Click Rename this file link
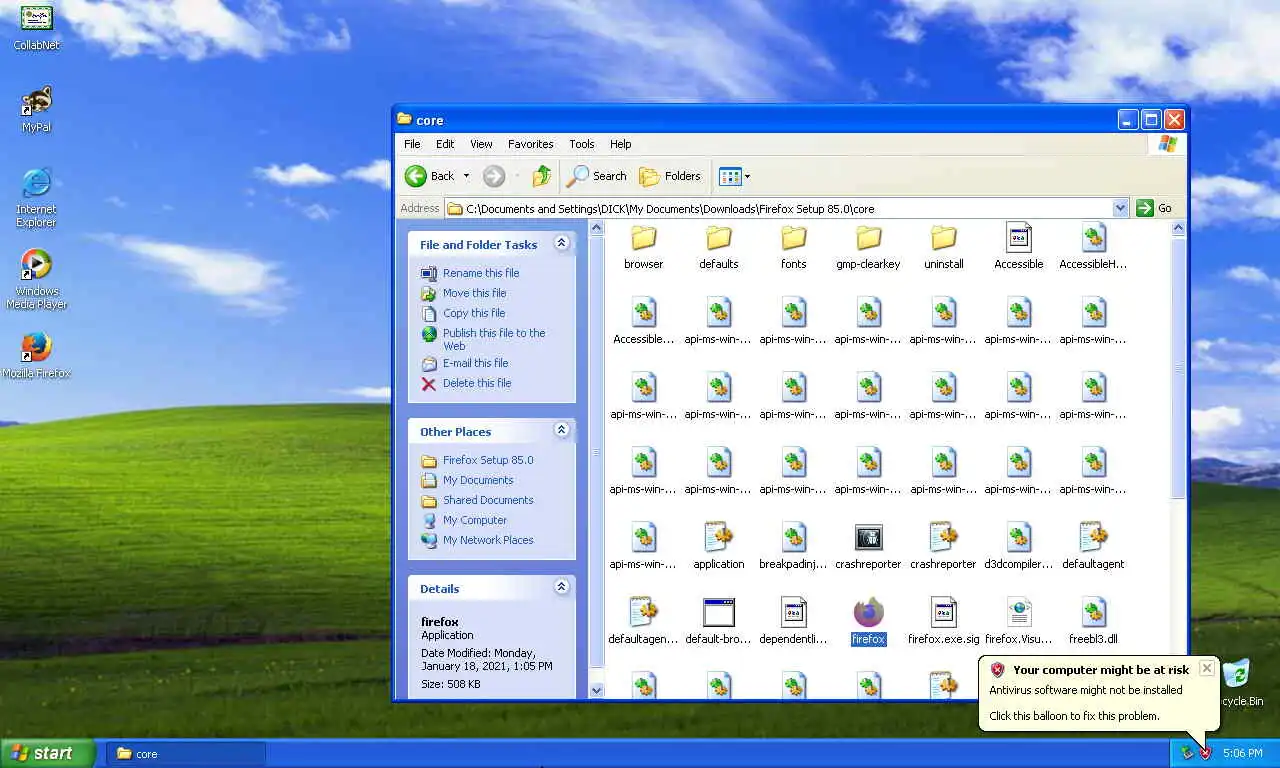Image resolution: width=1280 pixels, height=768 pixels. click(481, 273)
